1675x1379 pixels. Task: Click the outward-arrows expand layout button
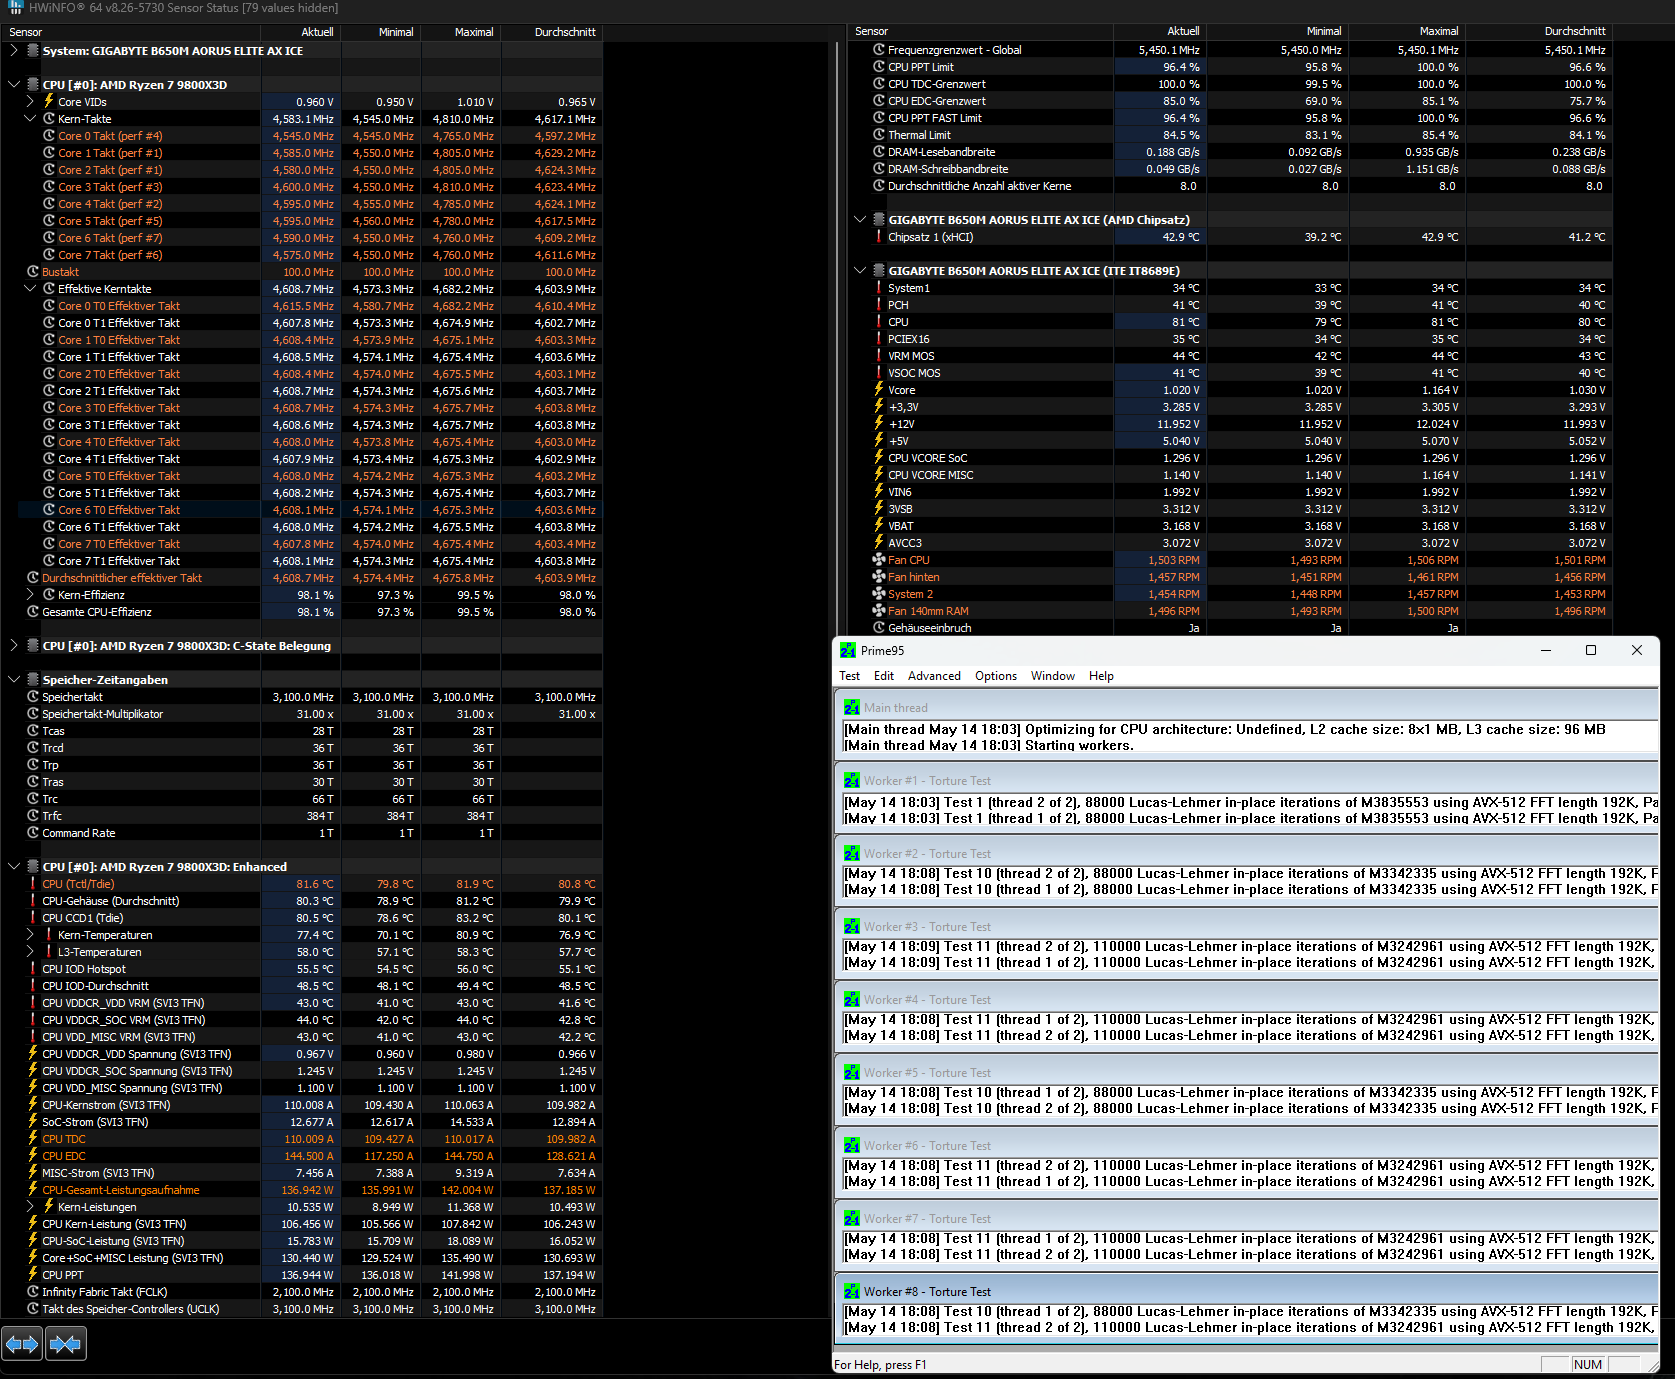coord(22,1344)
